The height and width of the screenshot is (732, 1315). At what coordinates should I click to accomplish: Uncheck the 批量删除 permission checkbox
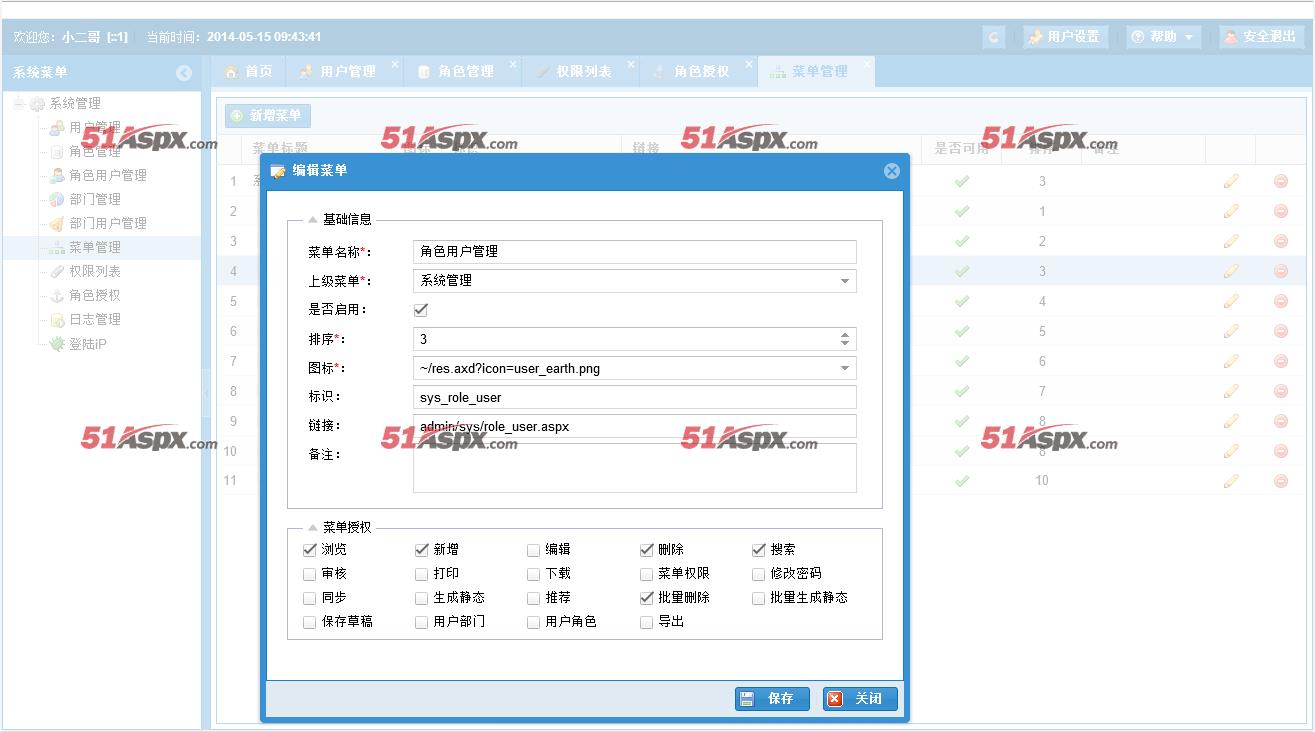(x=647, y=598)
